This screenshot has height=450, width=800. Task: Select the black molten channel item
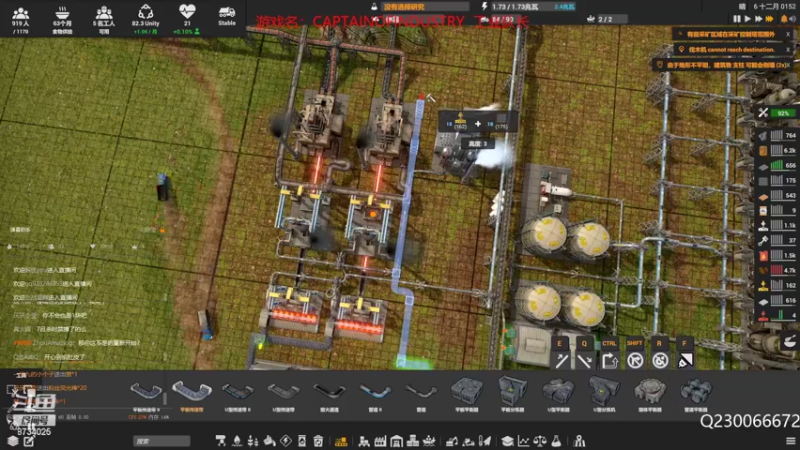coord(330,395)
